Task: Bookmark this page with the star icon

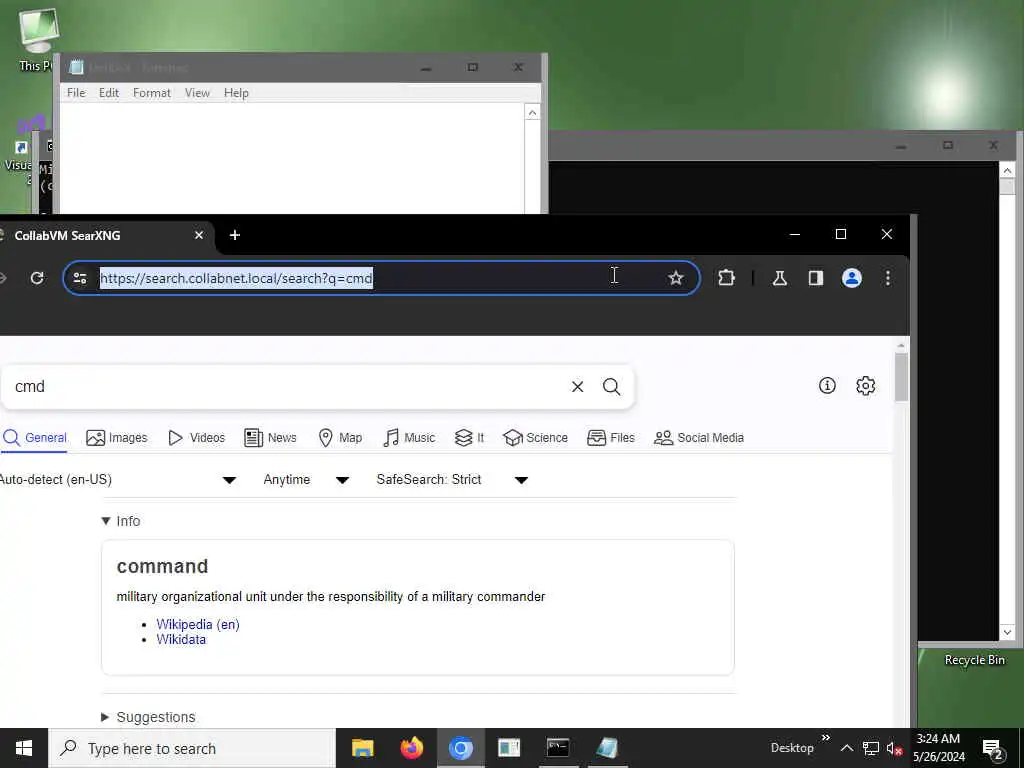Action: (675, 278)
